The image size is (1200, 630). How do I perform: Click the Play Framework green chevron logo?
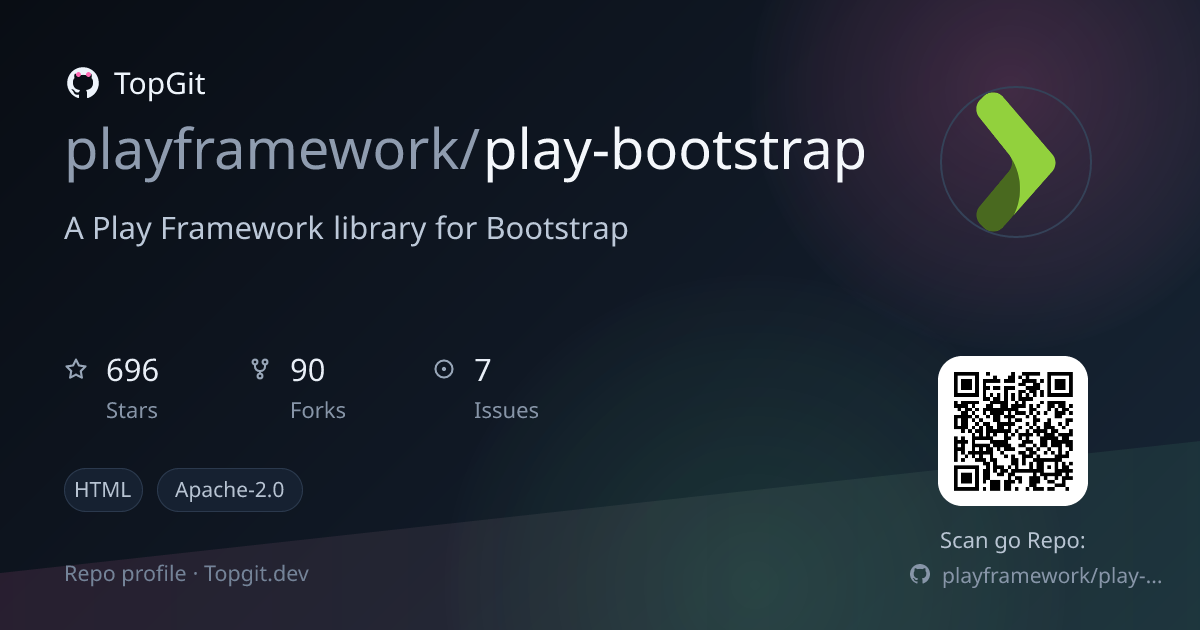click(x=1015, y=161)
